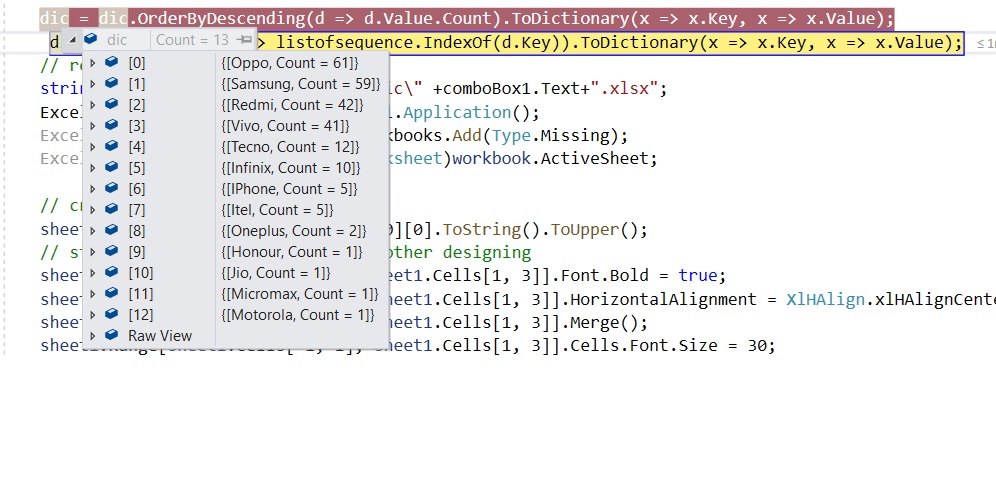996x504 pixels.
Task: Click the Count = 13 datatip value
Action: click(x=192, y=40)
